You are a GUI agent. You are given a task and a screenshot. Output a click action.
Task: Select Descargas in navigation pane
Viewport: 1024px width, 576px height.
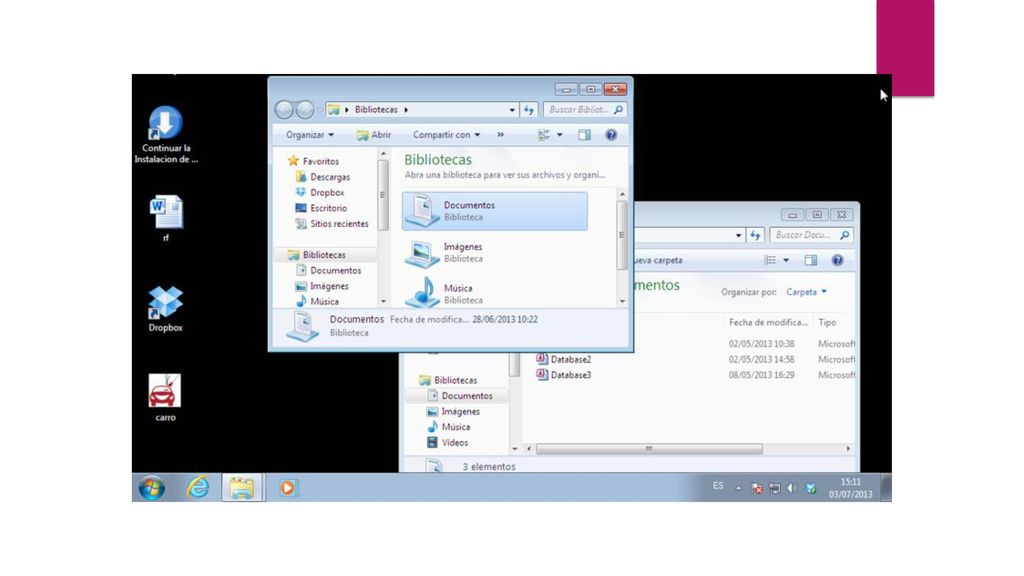pyautogui.click(x=323, y=177)
